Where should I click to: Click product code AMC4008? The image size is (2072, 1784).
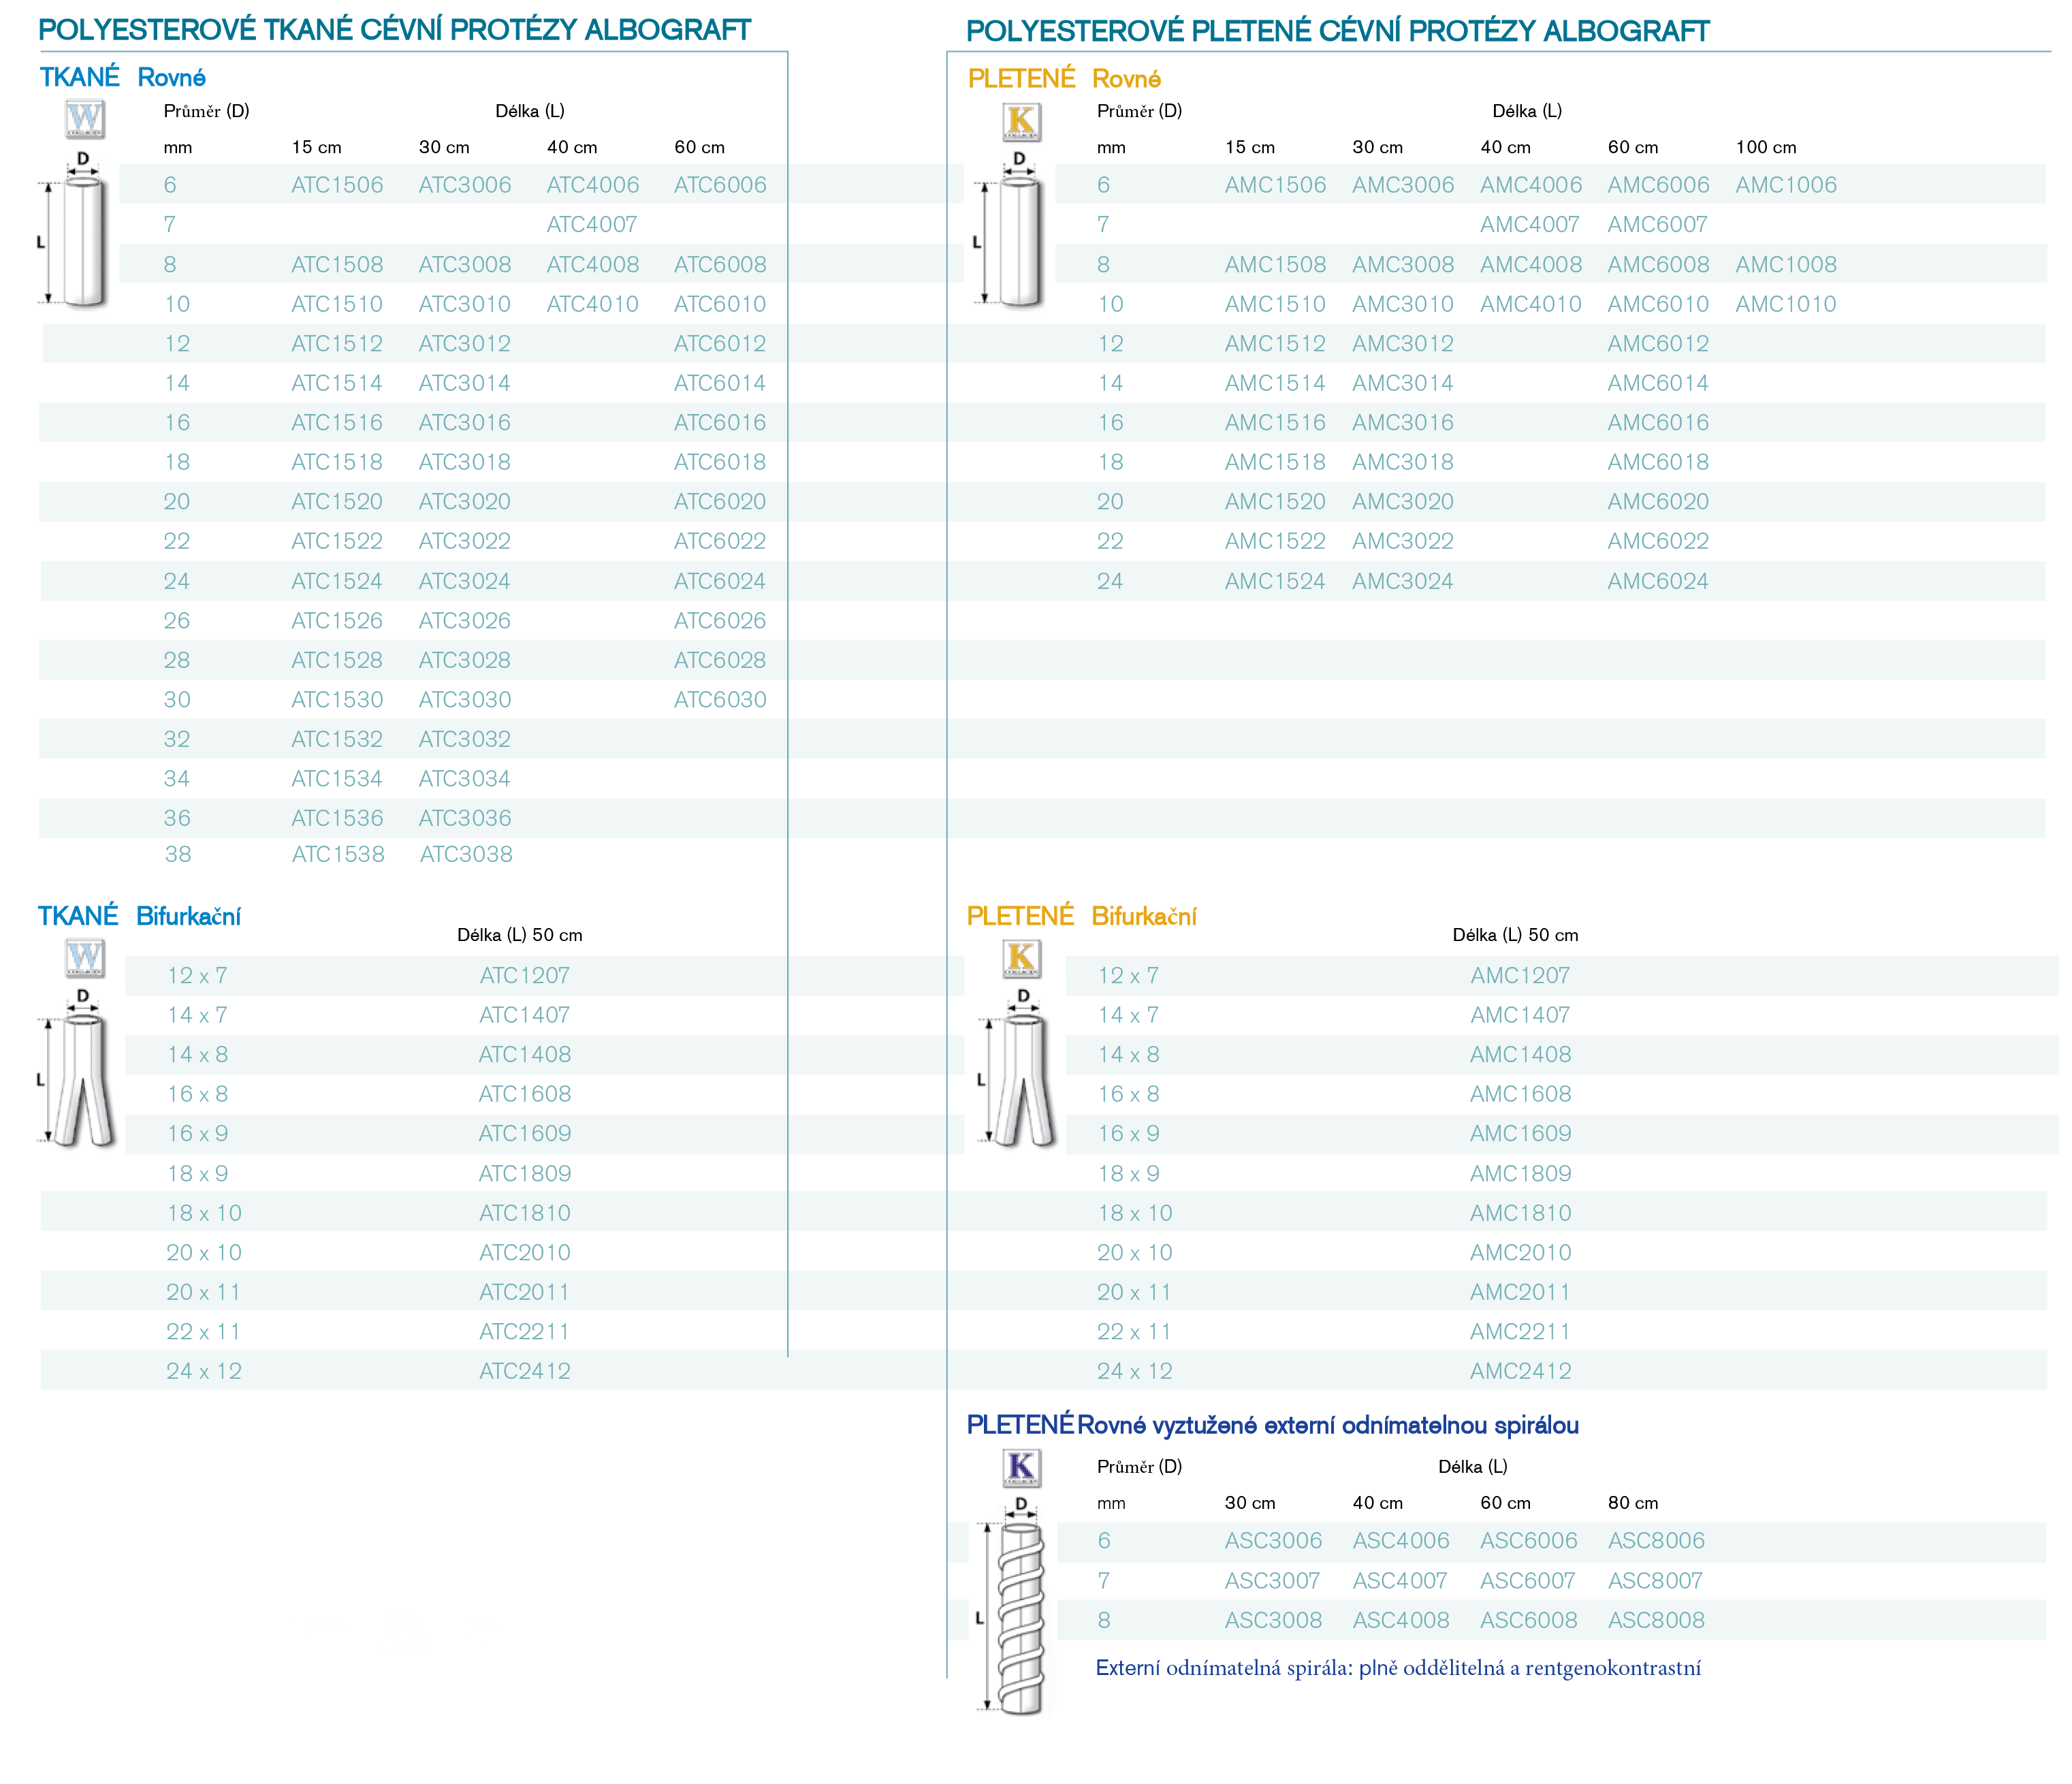(x=1531, y=264)
